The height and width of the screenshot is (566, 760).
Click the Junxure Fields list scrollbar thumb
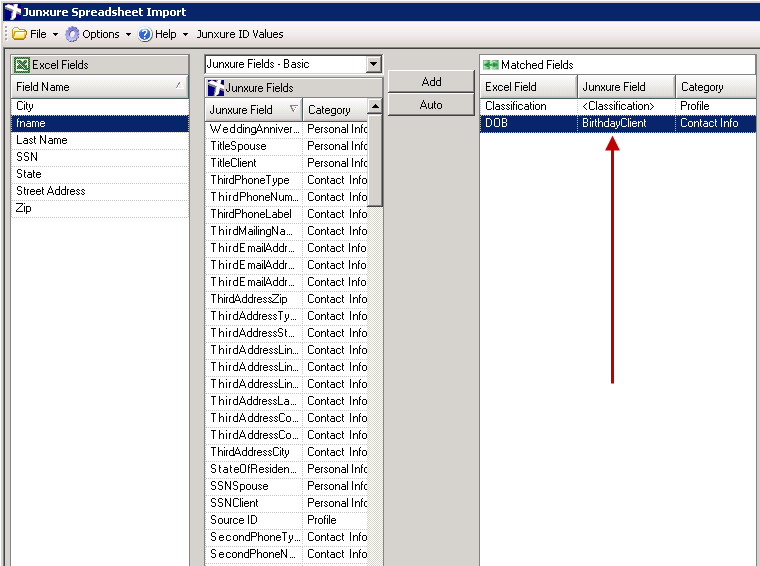375,160
